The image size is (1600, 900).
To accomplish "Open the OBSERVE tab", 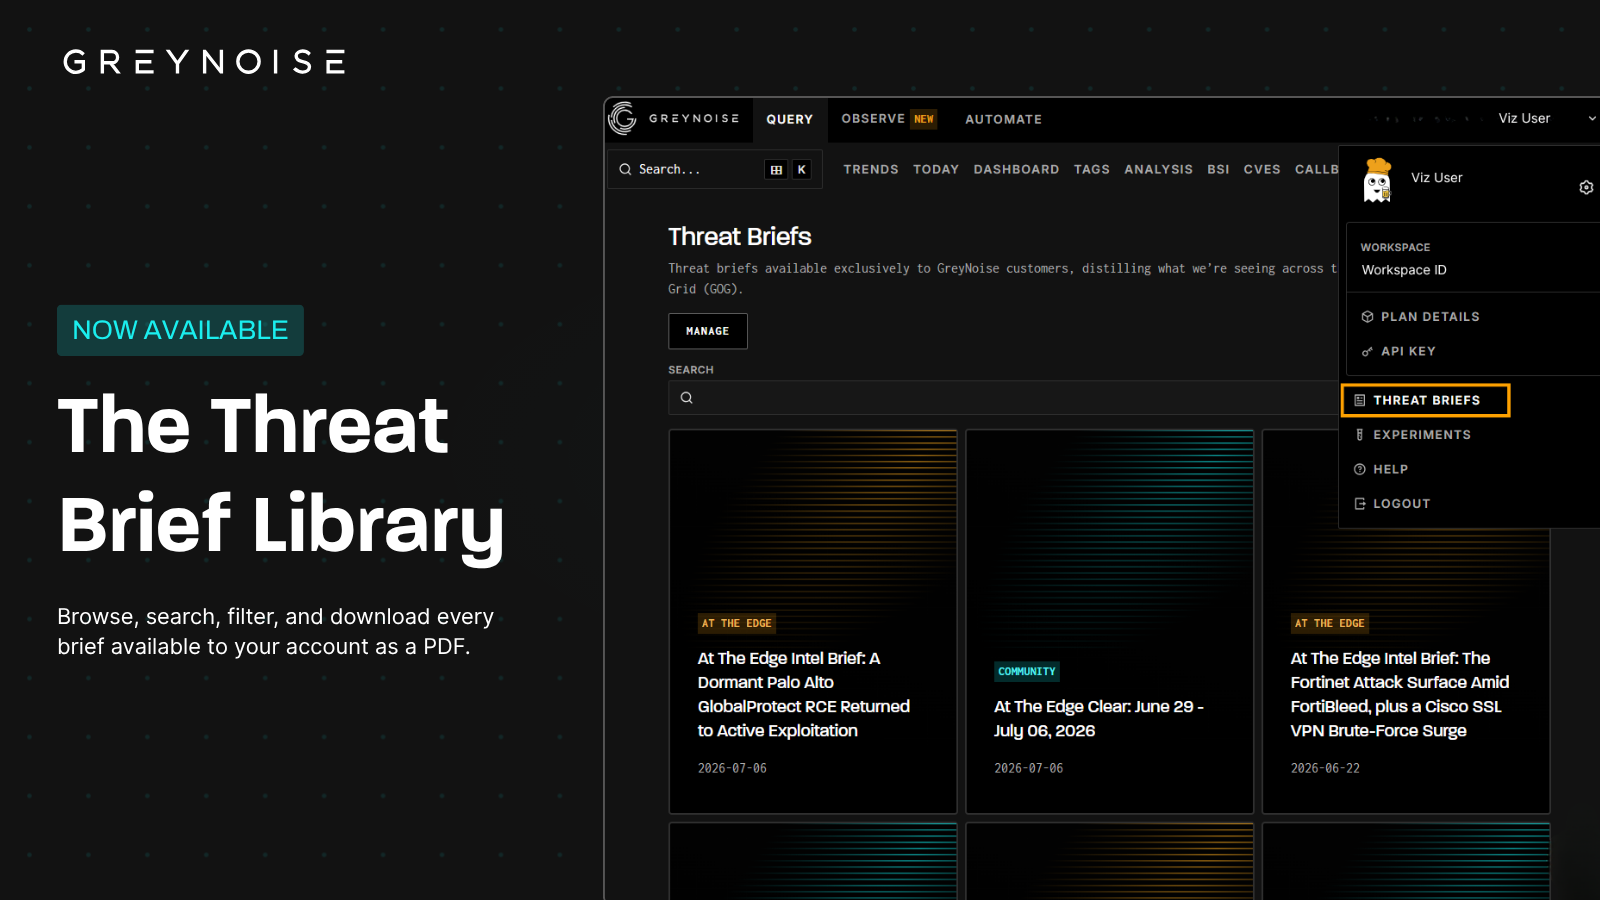I will point(873,118).
